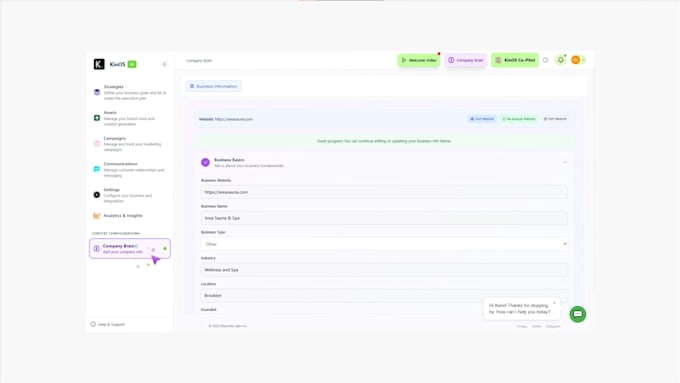Screen dimensions: 680x383
Task: Collapse the sidebar with the chevron button
Action: [164, 64]
